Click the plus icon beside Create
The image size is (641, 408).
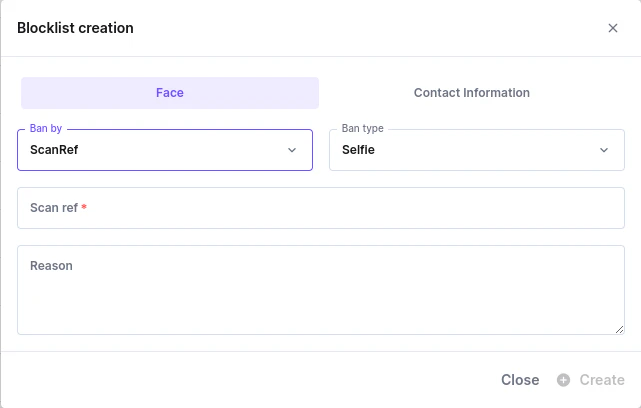pyautogui.click(x=564, y=380)
